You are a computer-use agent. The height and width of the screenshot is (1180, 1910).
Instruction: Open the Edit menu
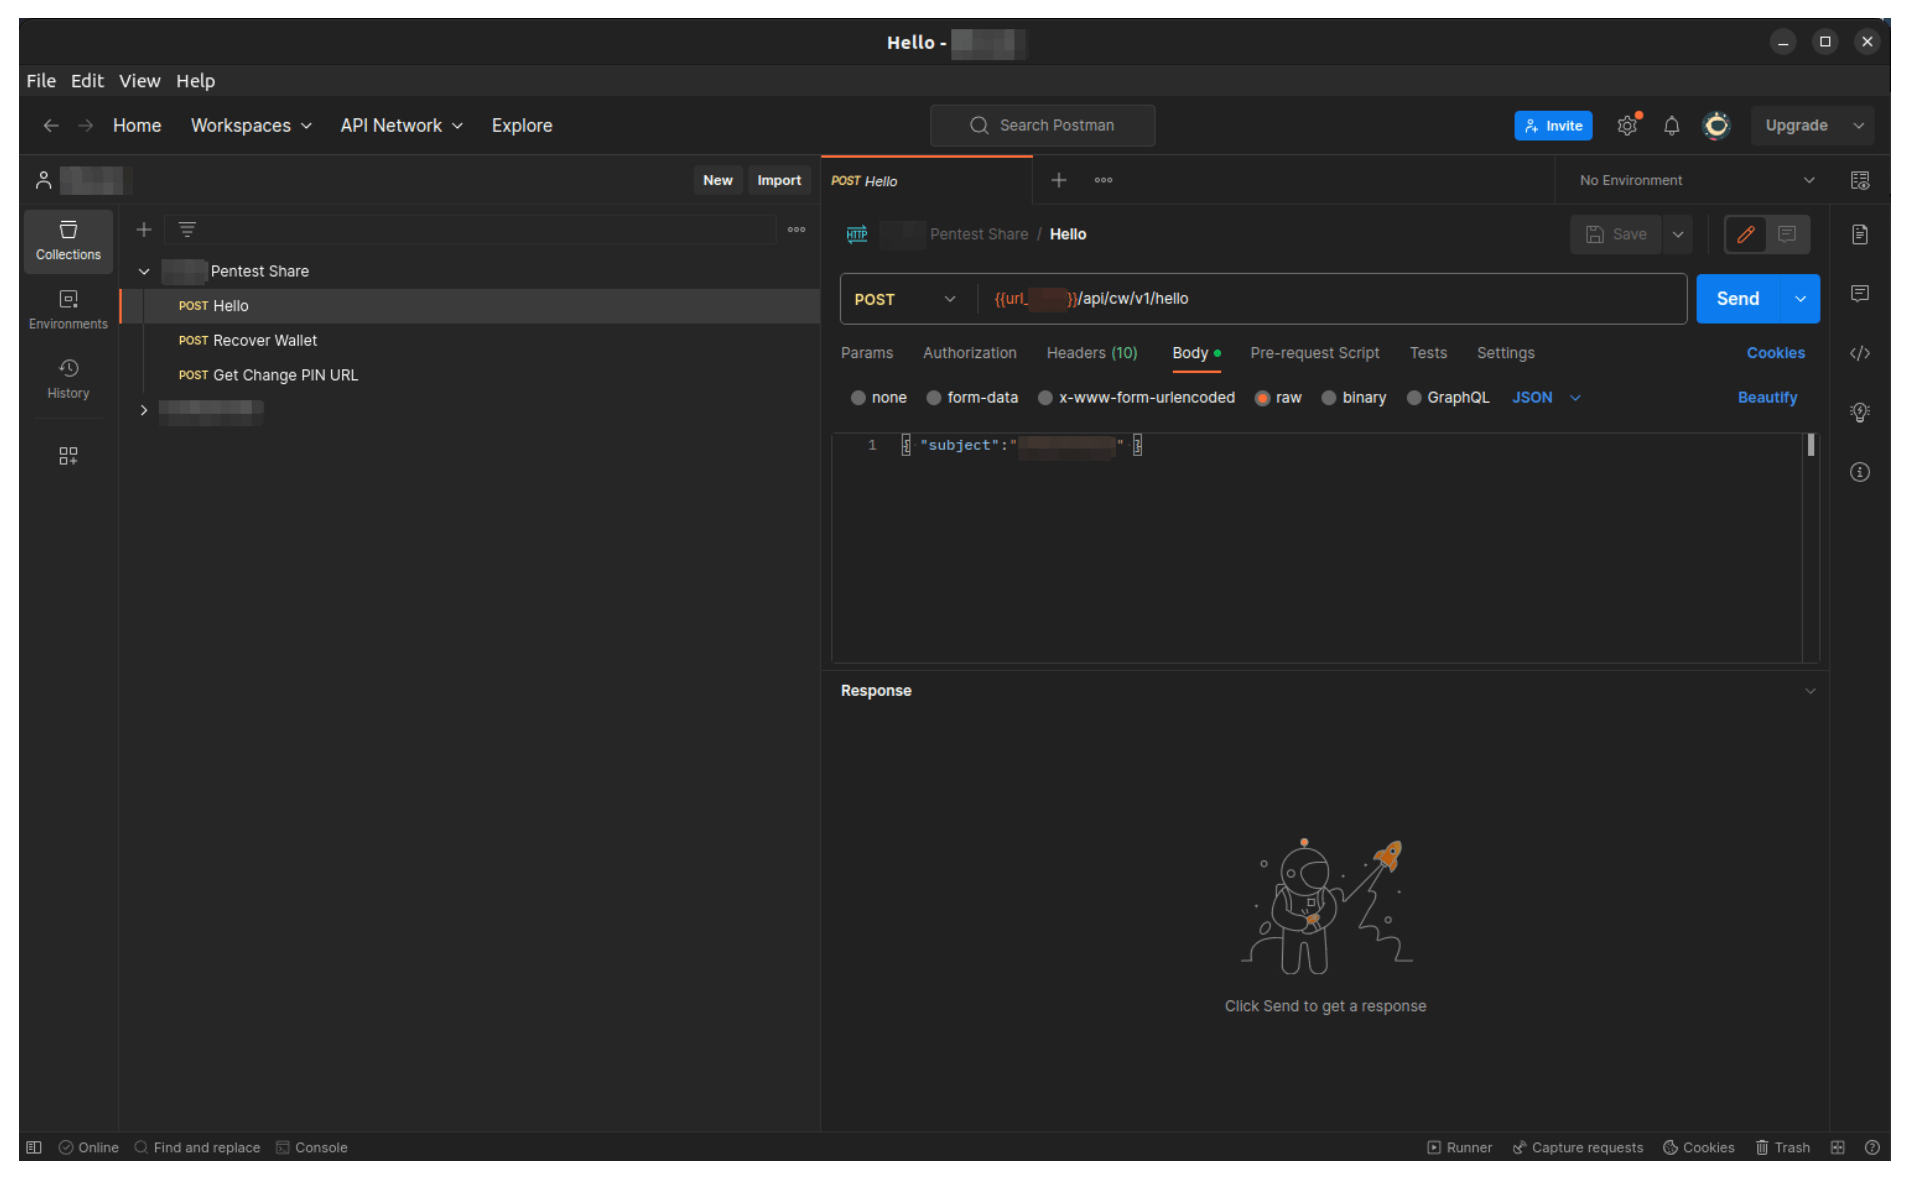coord(87,80)
